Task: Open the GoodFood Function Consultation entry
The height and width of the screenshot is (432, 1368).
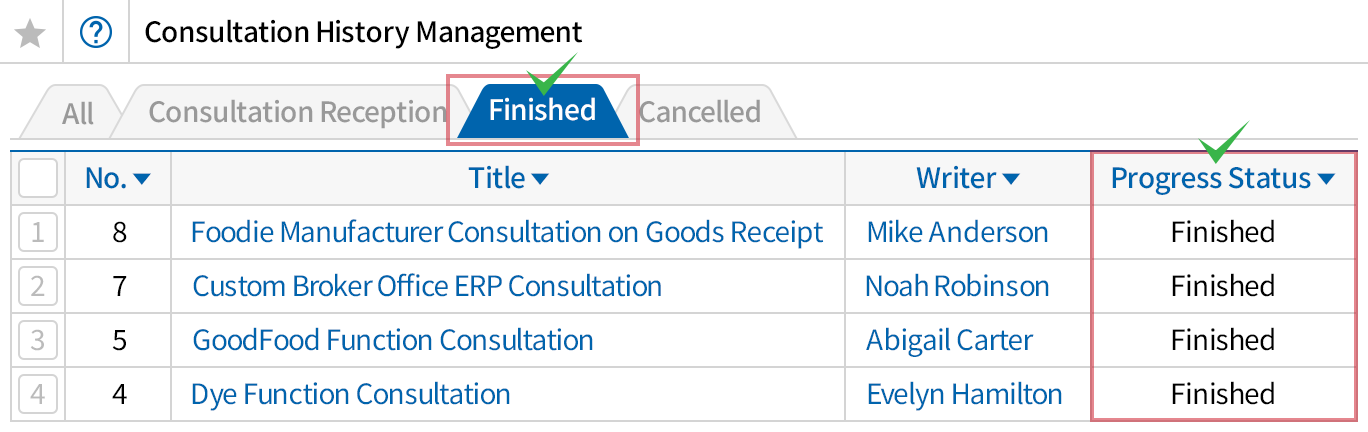Action: point(393,341)
